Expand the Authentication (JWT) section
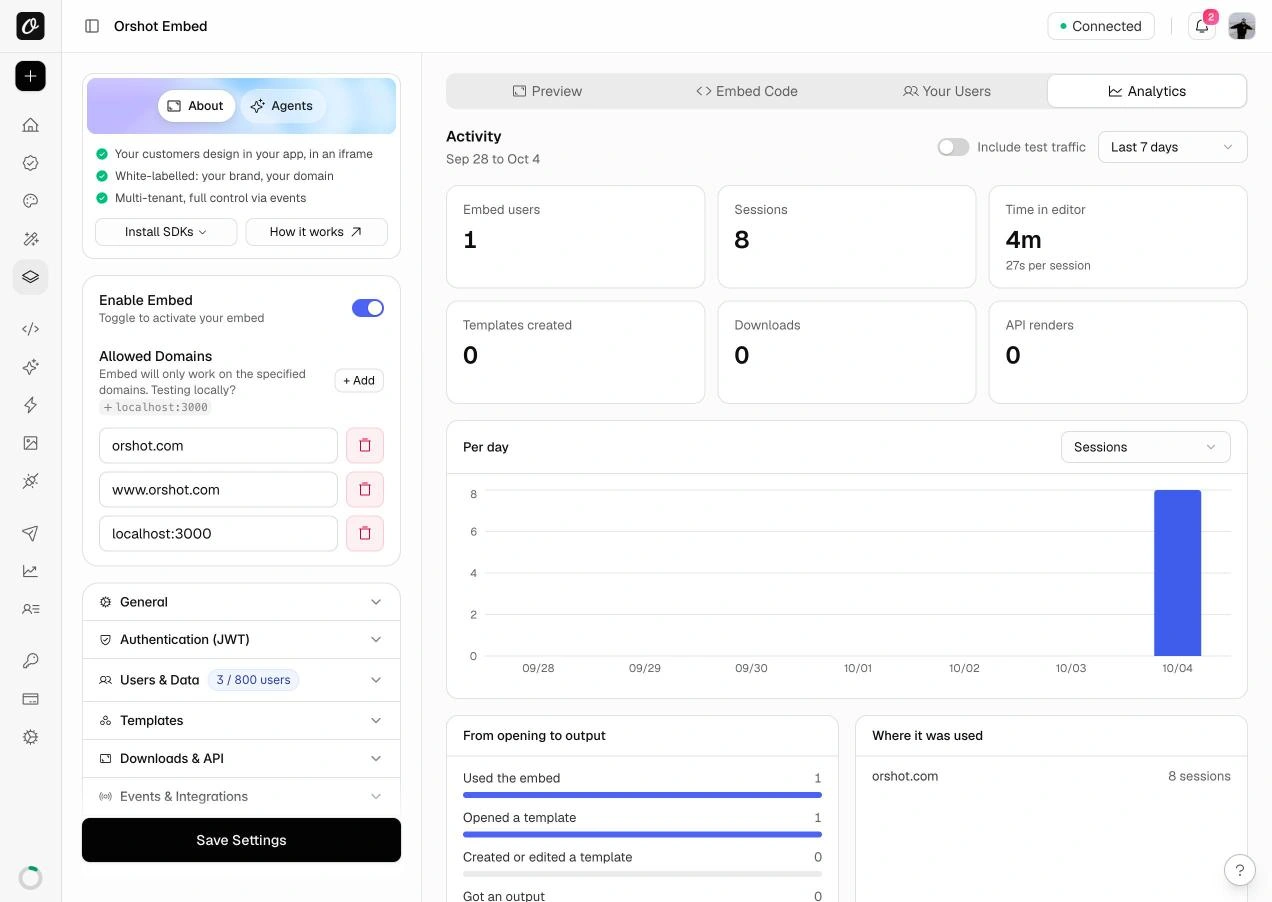This screenshot has height=902, width=1272. [x=241, y=640]
